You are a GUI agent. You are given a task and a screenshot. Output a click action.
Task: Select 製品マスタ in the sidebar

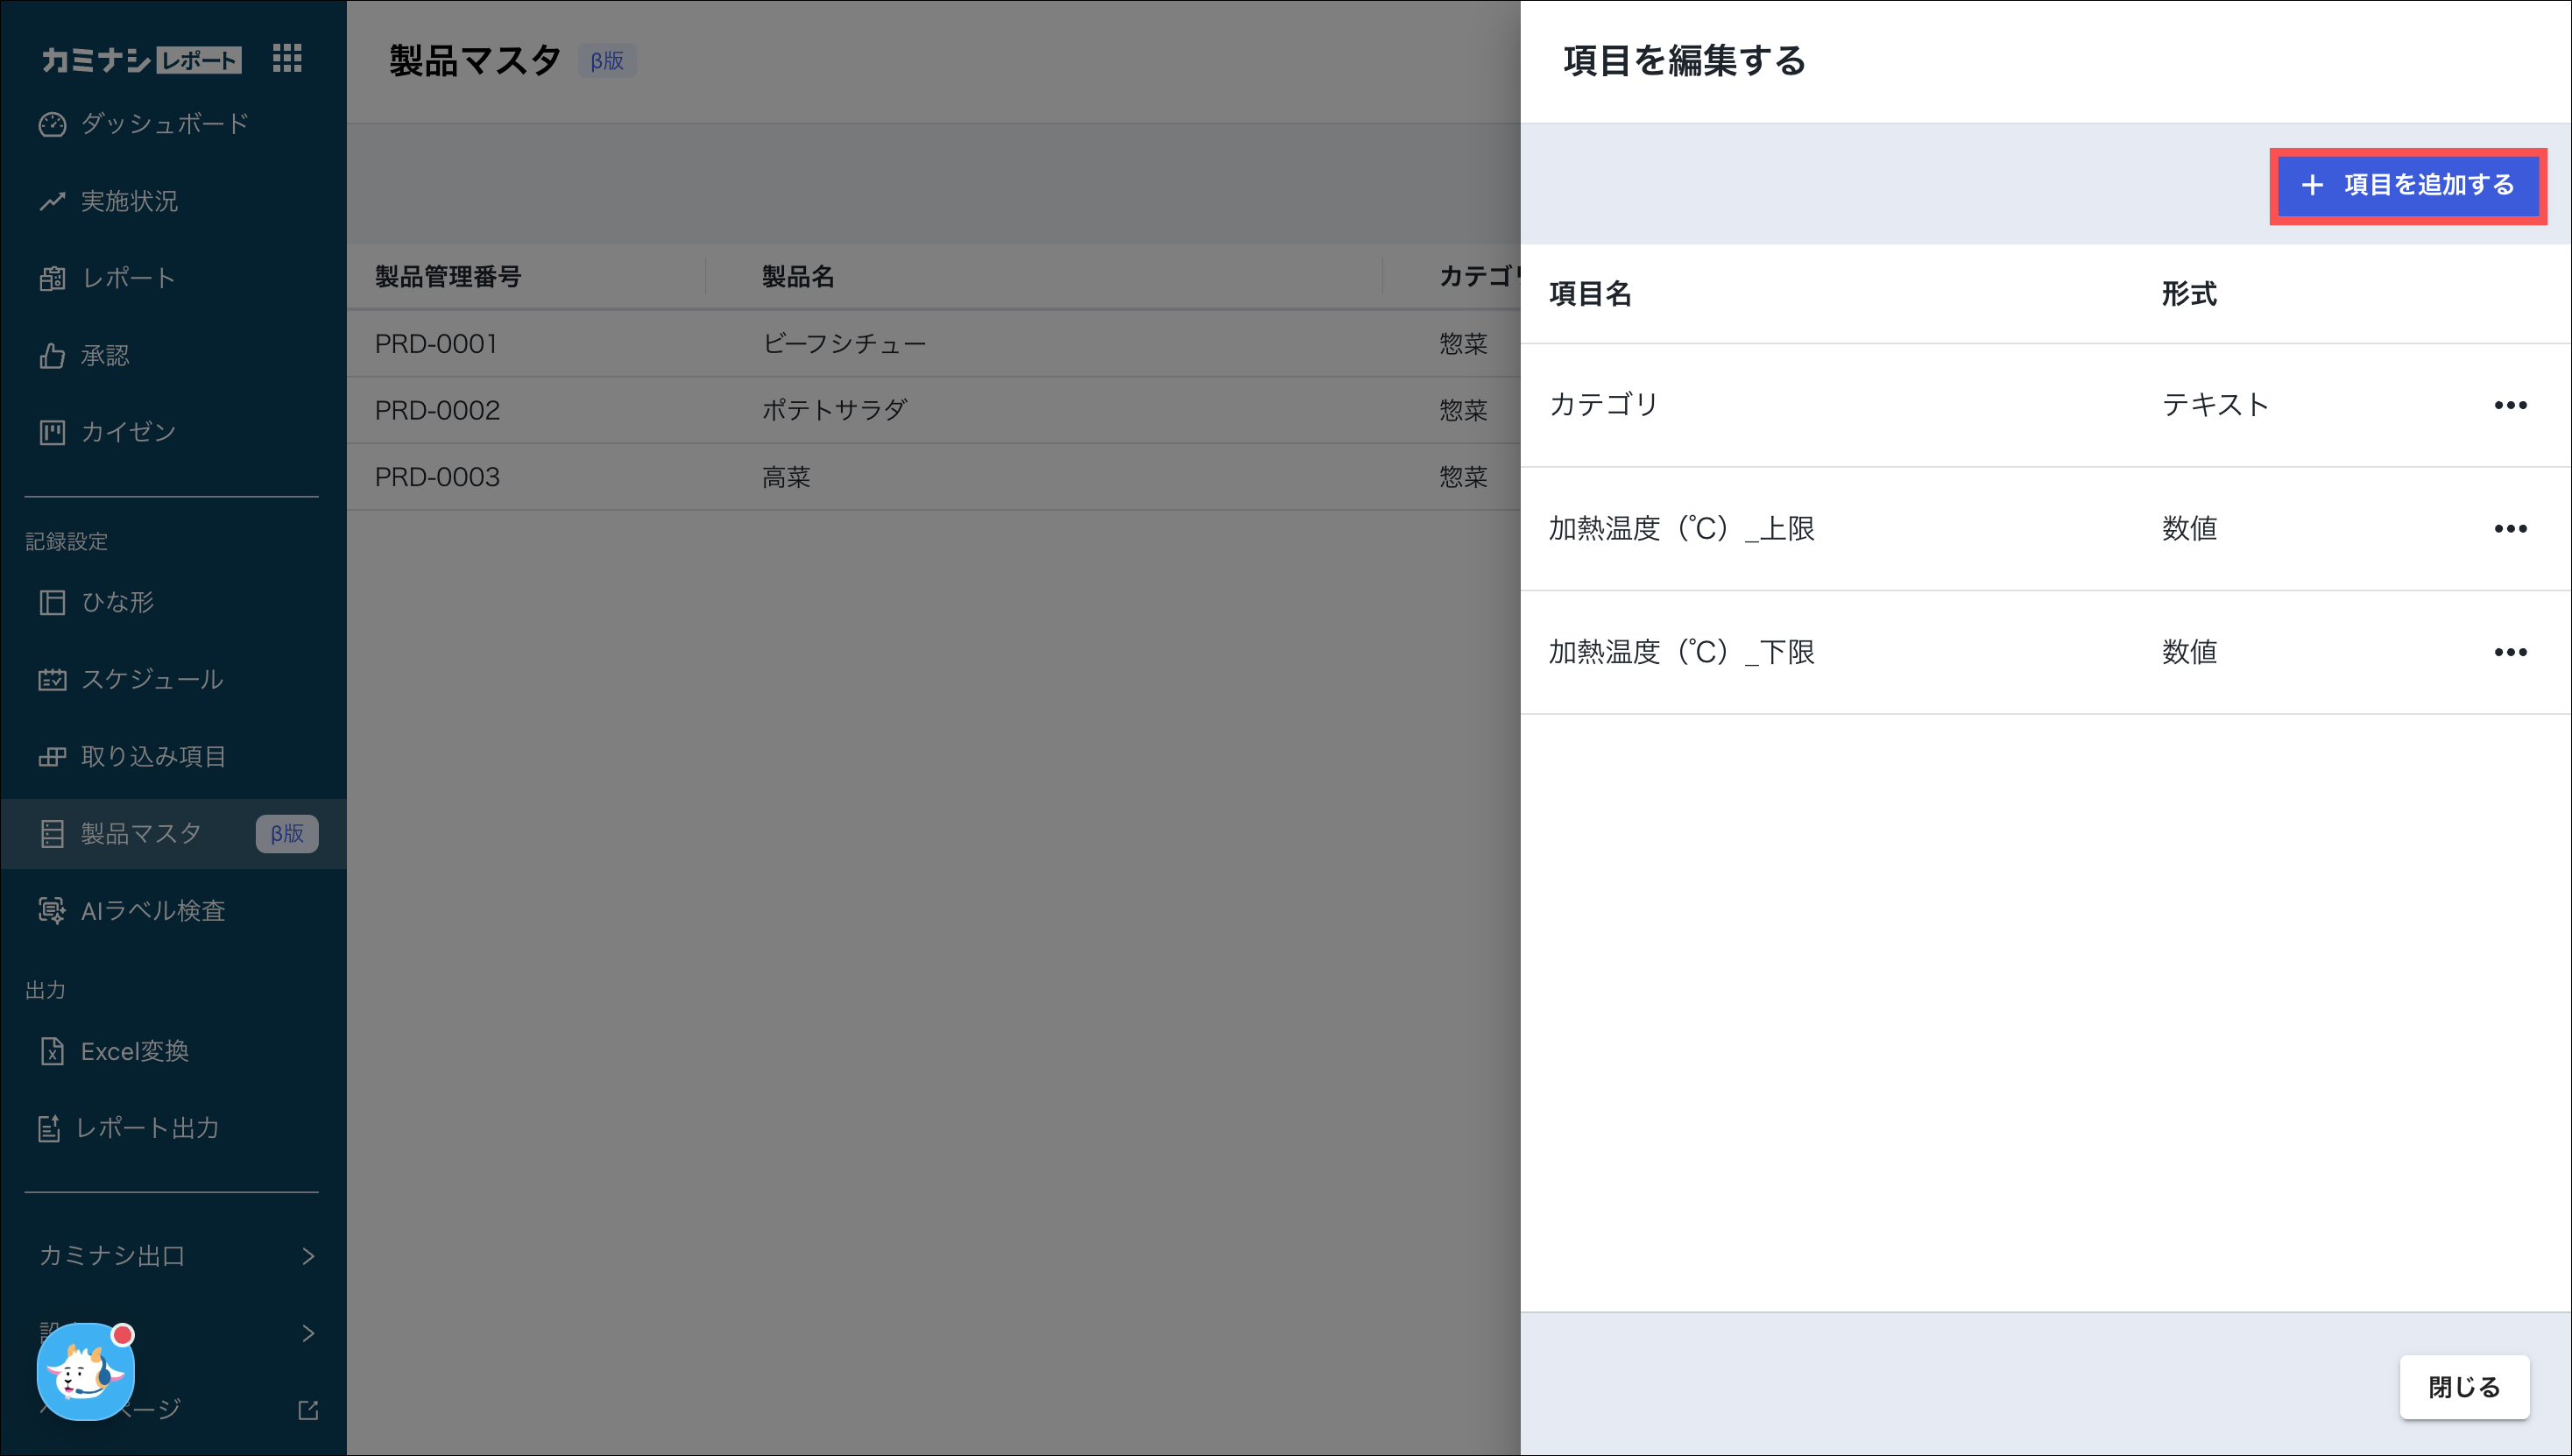pos(141,833)
